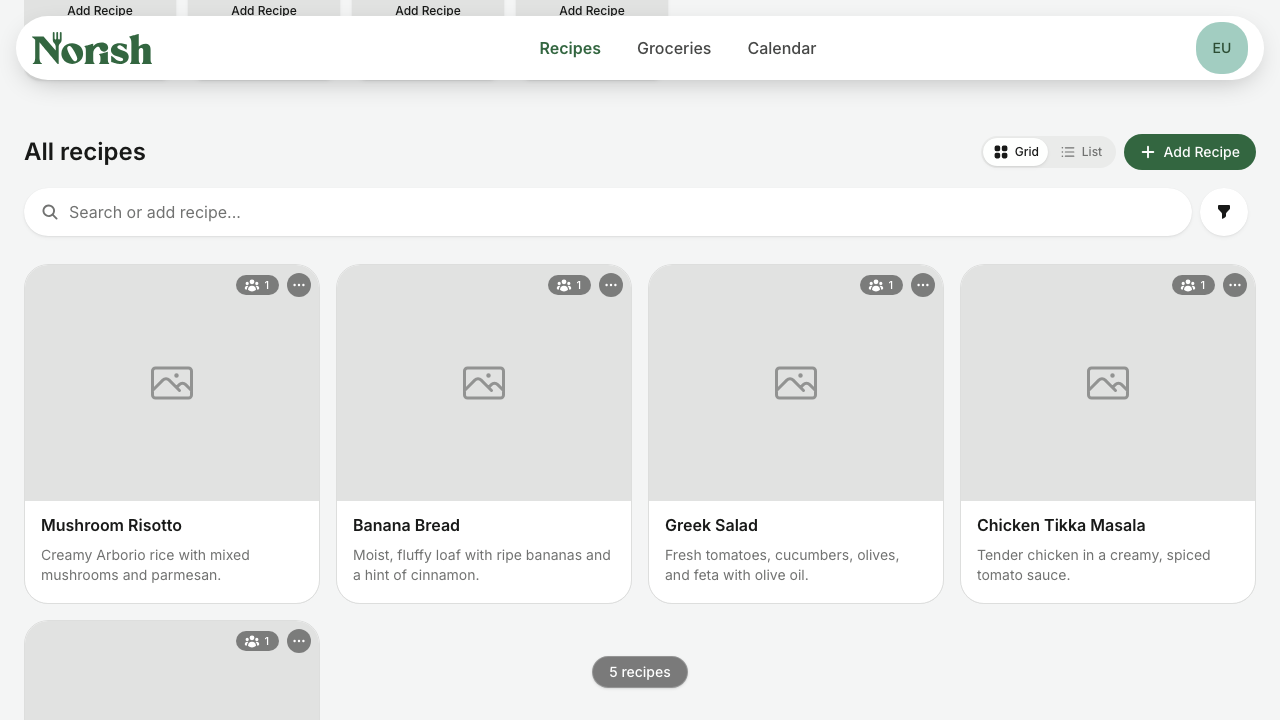Open more options on the fifth recipe card
Viewport: 1280px width, 720px height.
[x=299, y=641]
